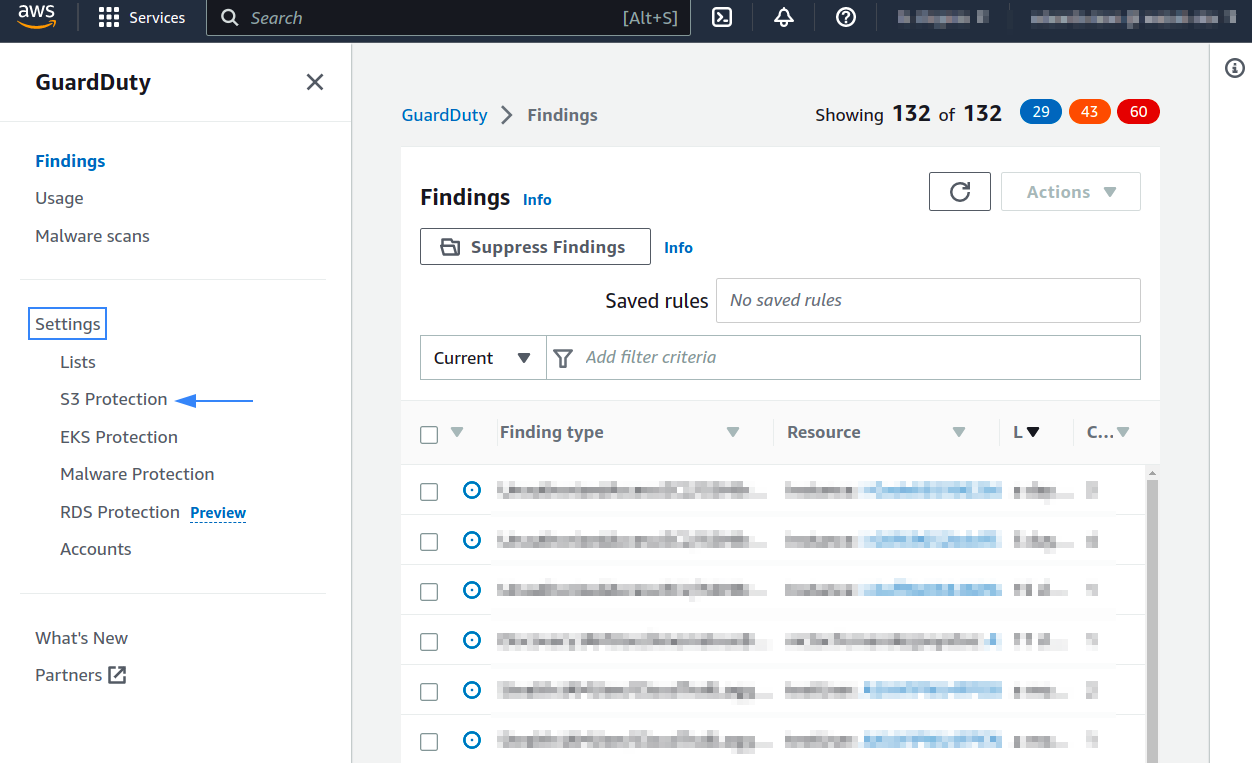This screenshot has width=1252, height=763.
Task: Open EKS Protection settings
Action: (119, 437)
